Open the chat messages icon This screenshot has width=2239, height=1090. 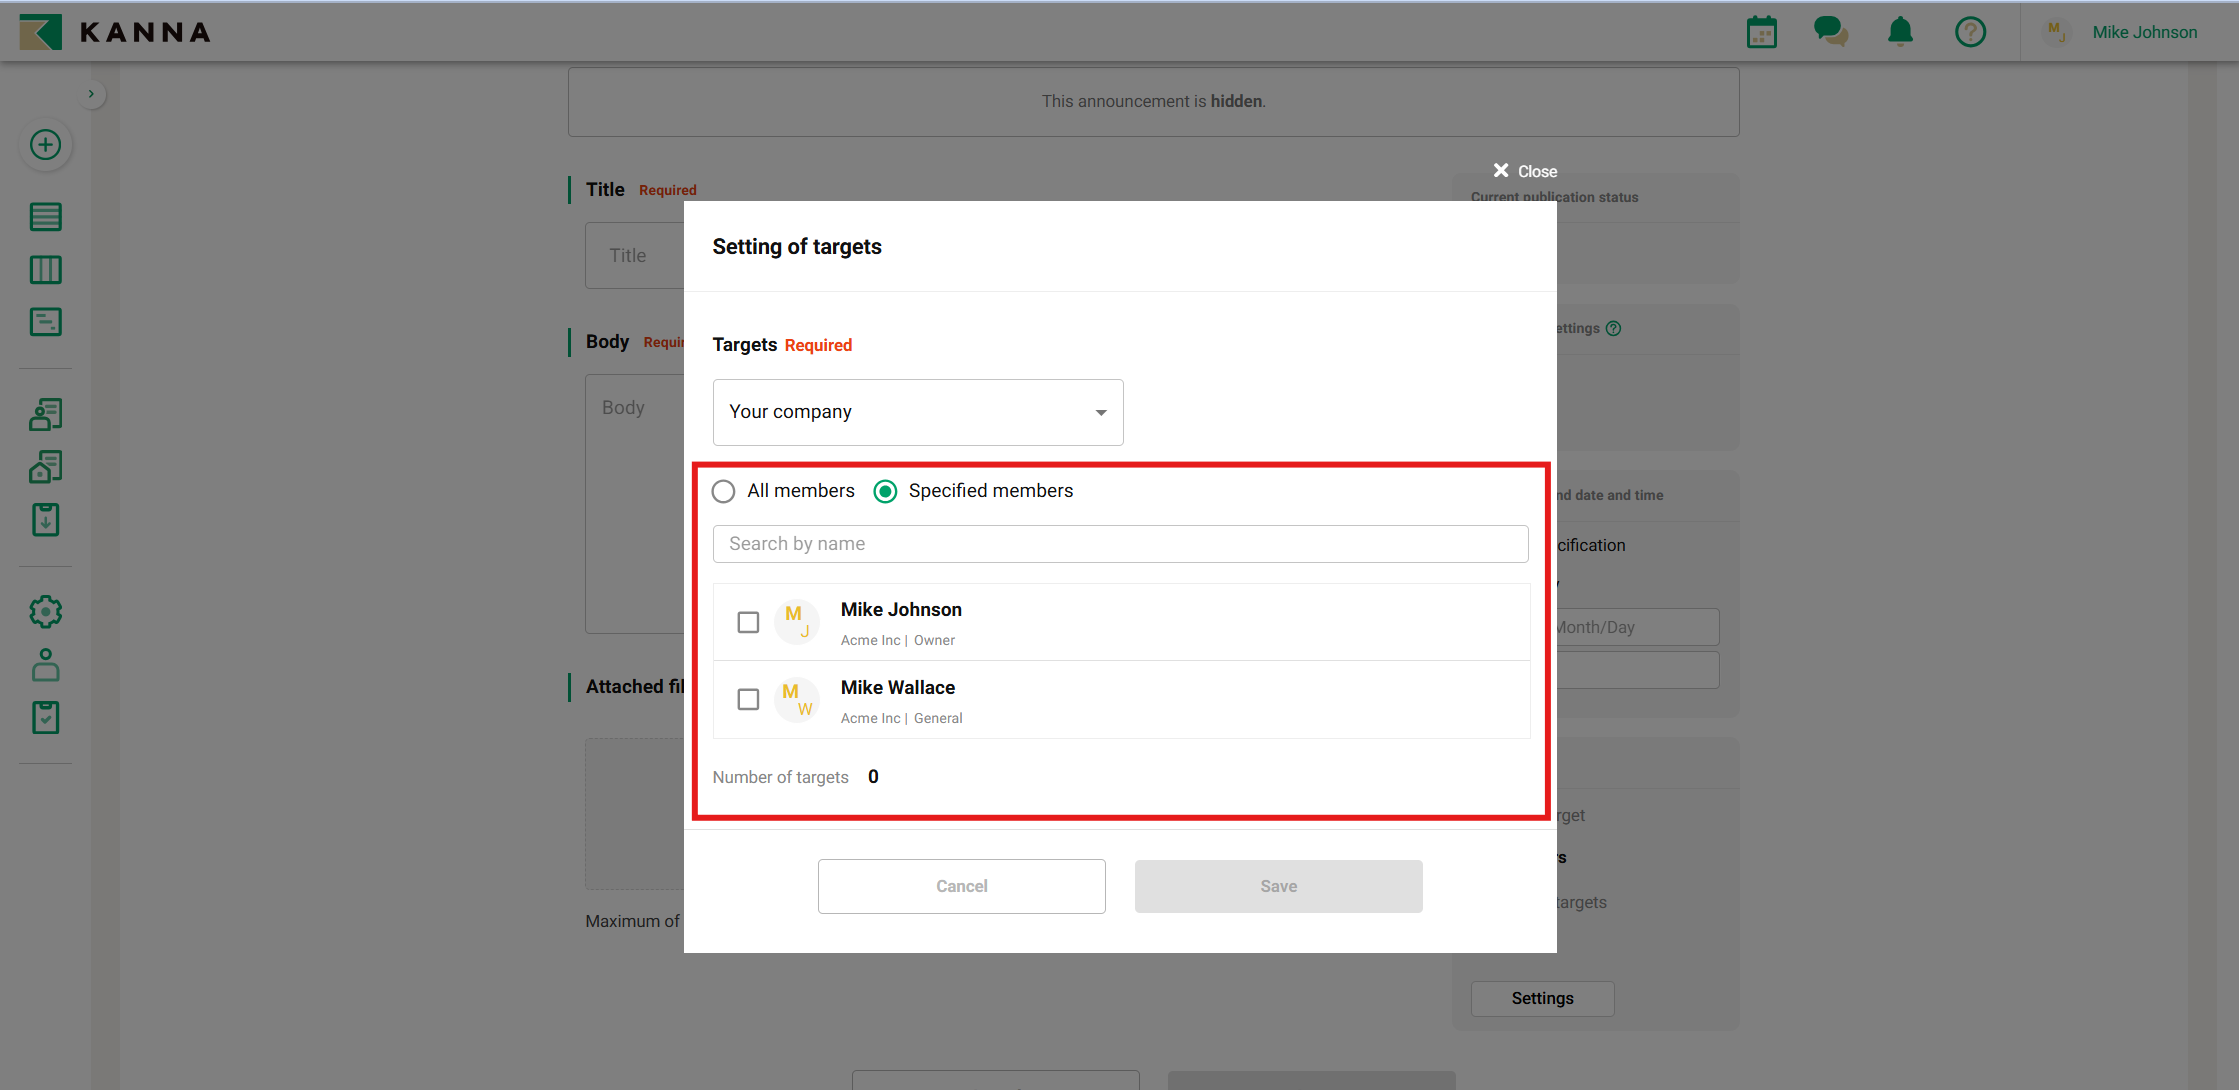[x=1830, y=32]
